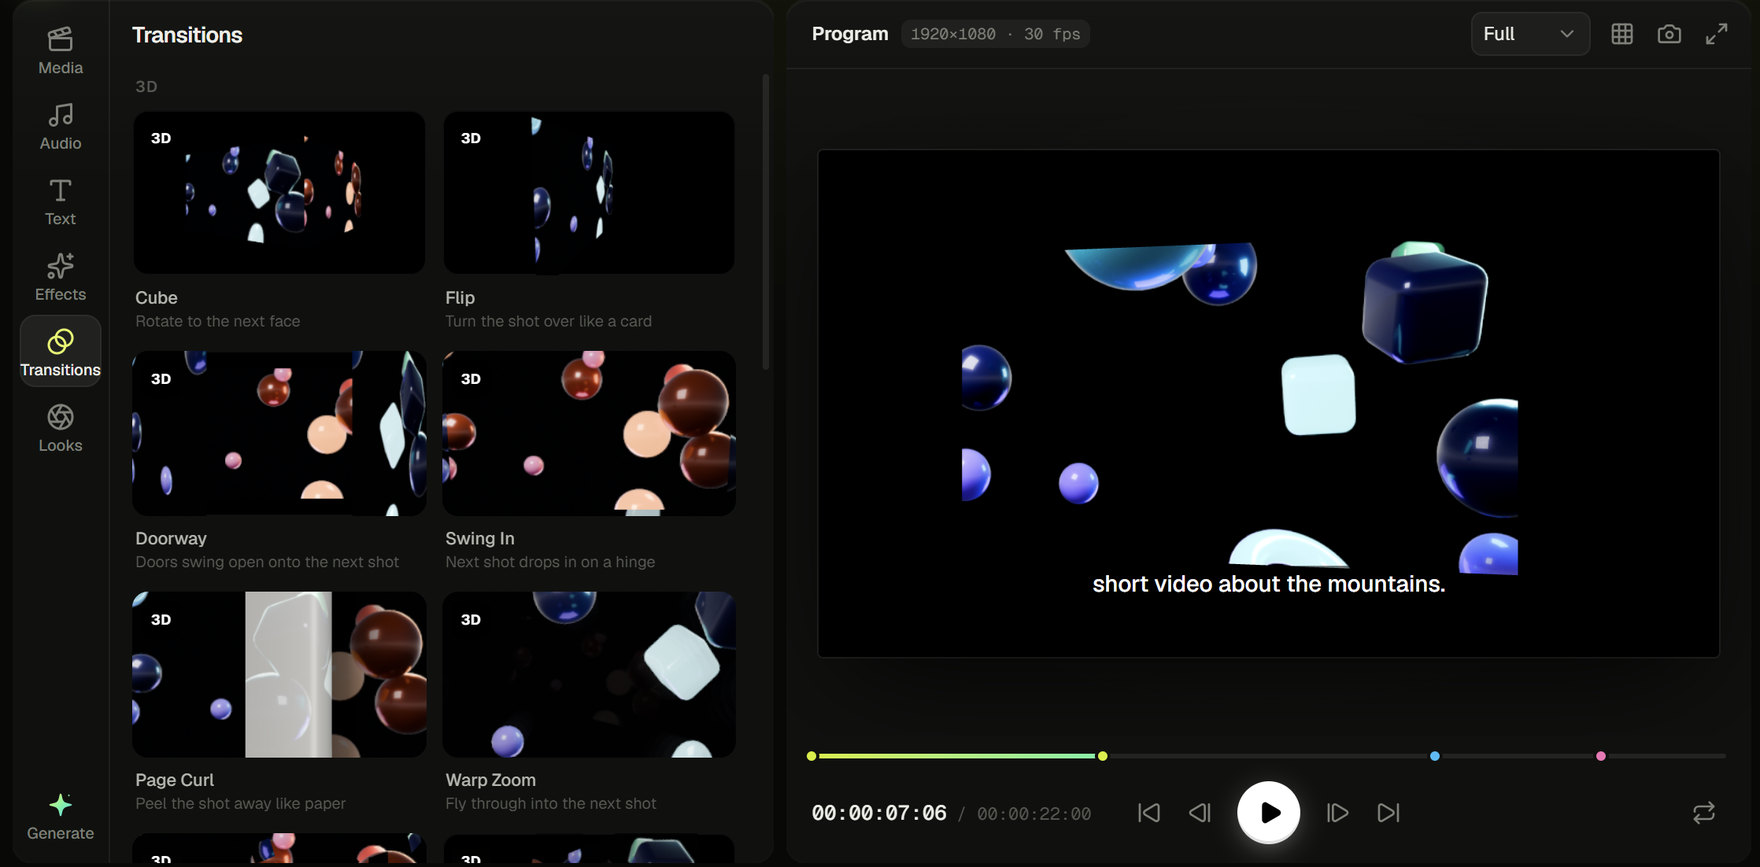The width and height of the screenshot is (1760, 867).
Task: Click the total duration 00:00:22:00
Action: (1034, 814)
